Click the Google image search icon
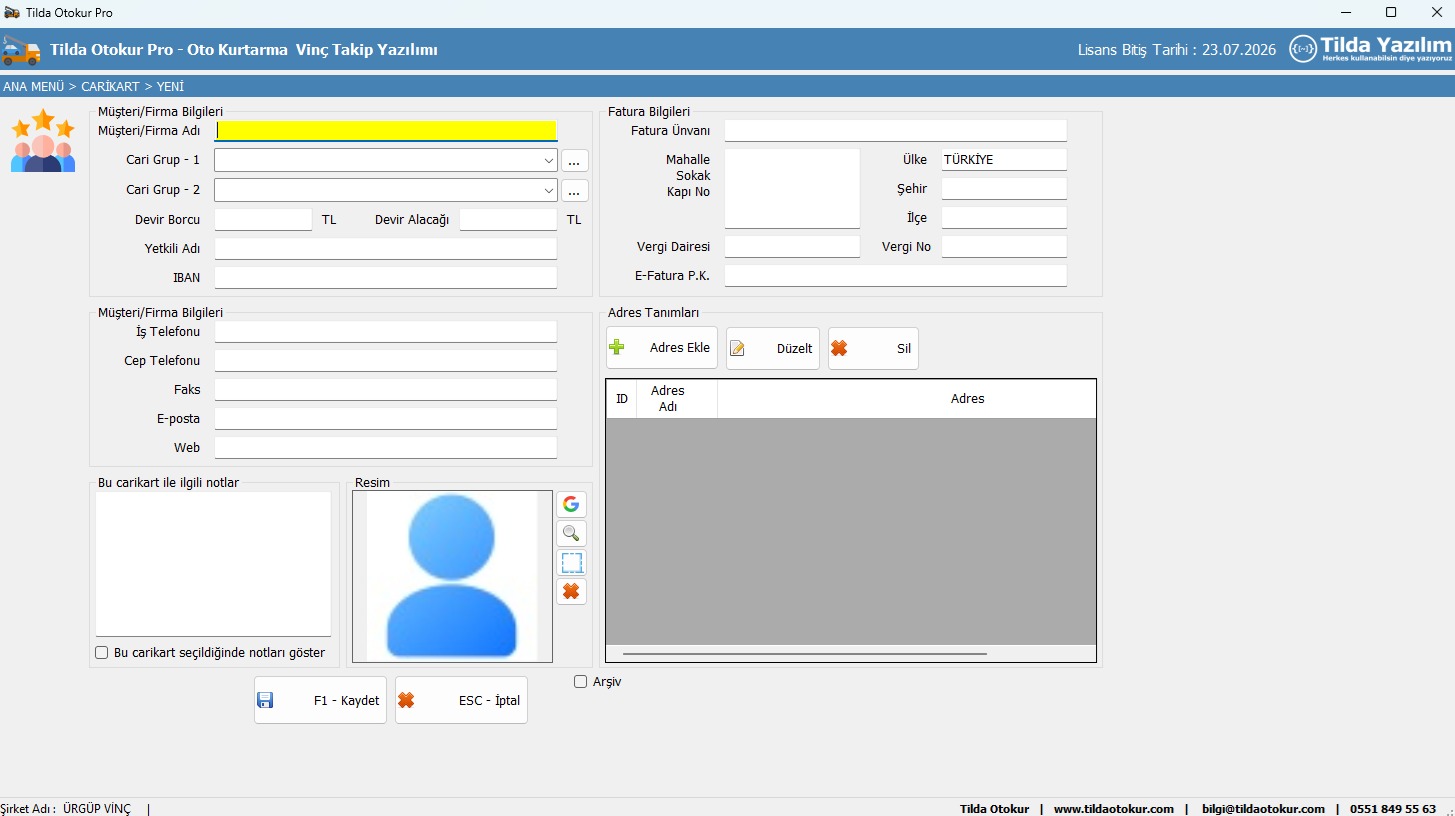The image size is (1455, 816). 571,504
